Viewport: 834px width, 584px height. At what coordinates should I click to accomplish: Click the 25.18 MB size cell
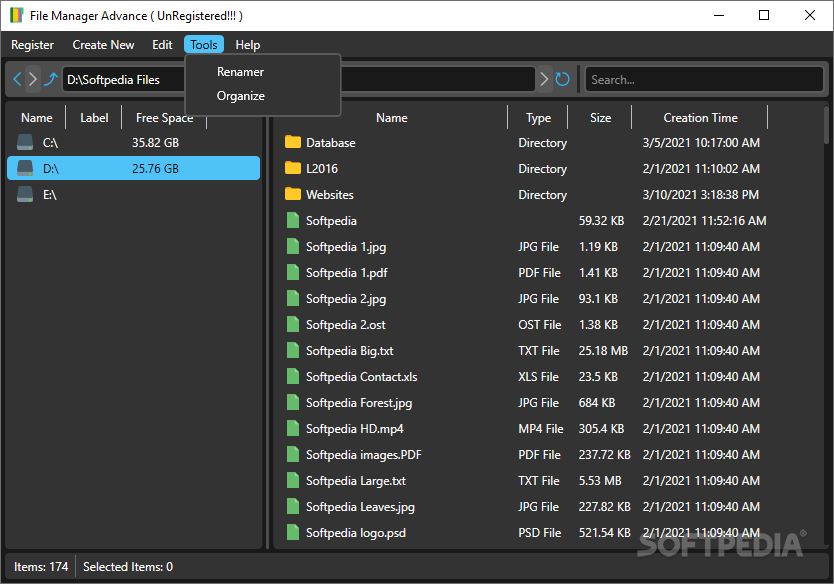coord(603,351)
